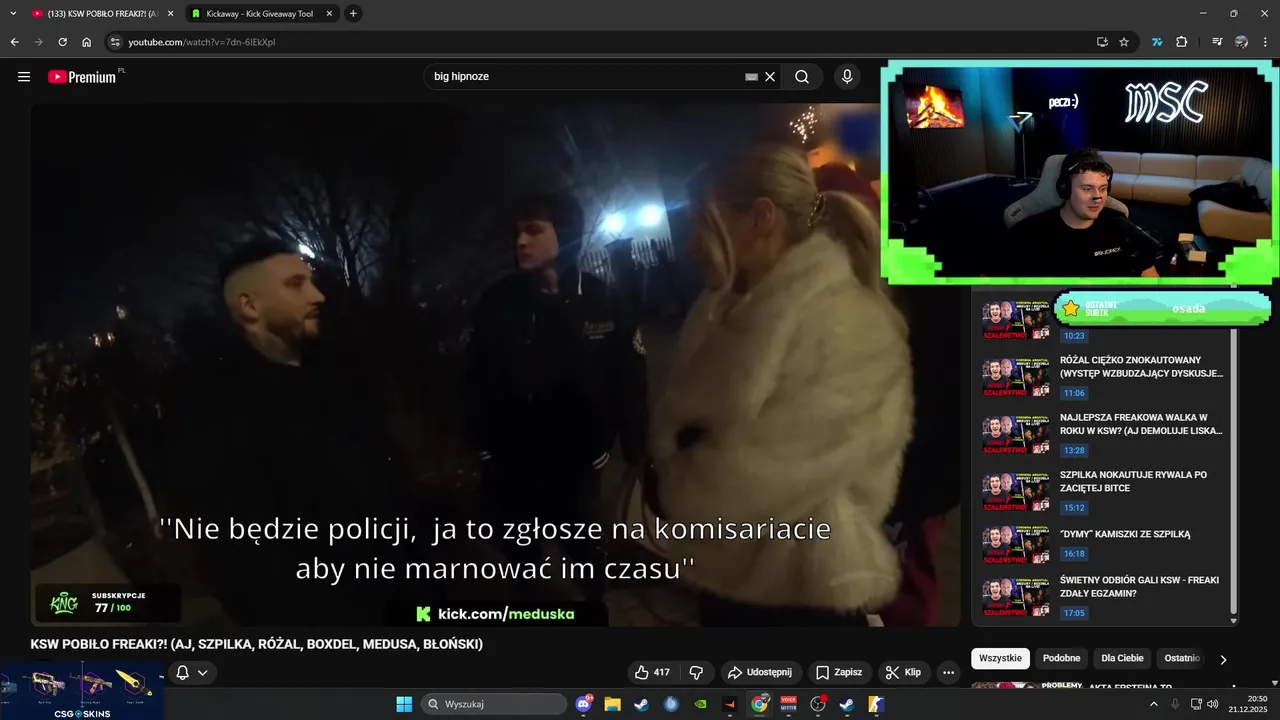Open Voicemeeter from the taskbar
Viewport: 1280px width, 720px height.
click(788, 704)
